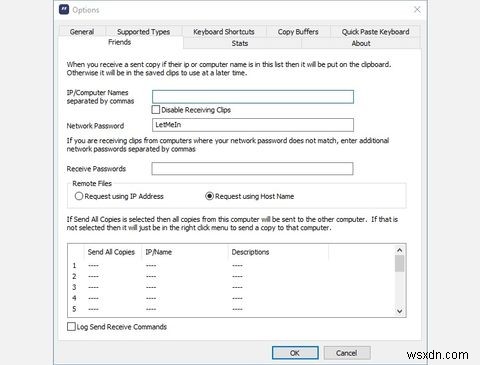Viewport: 480px width, 365px height.
Task: Switch to Copy Buffers tab
Action: [x=298, y=32]
